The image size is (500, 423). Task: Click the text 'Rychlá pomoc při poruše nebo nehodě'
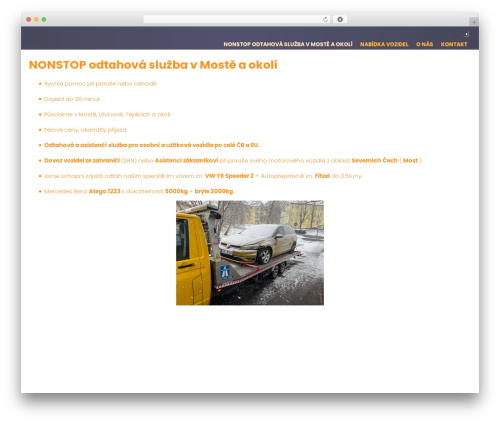point(100,84)
